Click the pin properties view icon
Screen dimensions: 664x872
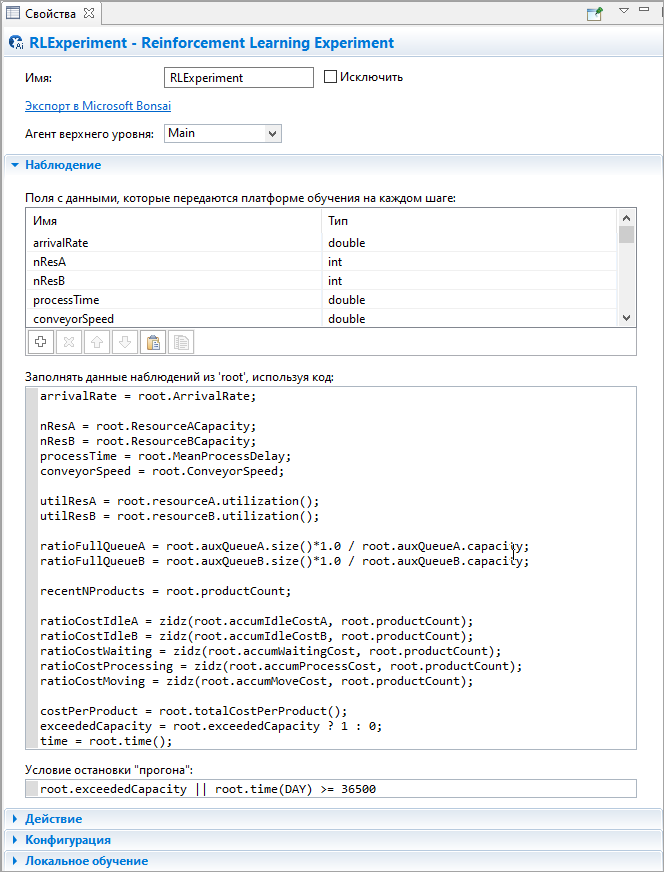pos(595,13)
